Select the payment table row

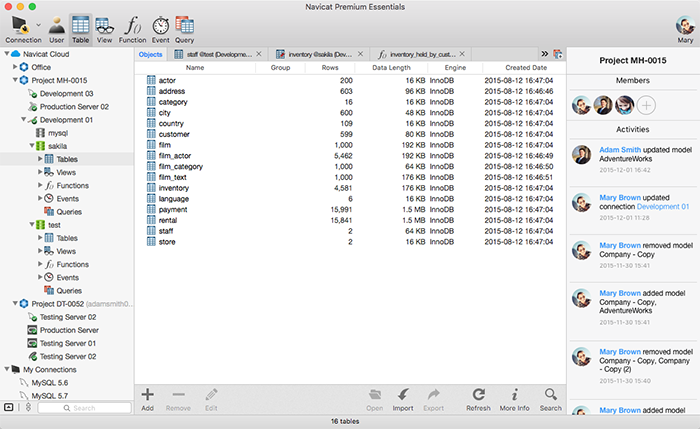pyautogui.click(x=350, y=209)
